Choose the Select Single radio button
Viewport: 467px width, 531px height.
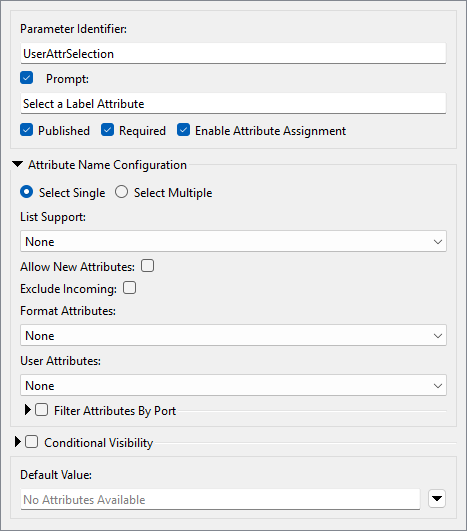click(x=26, y=192)
